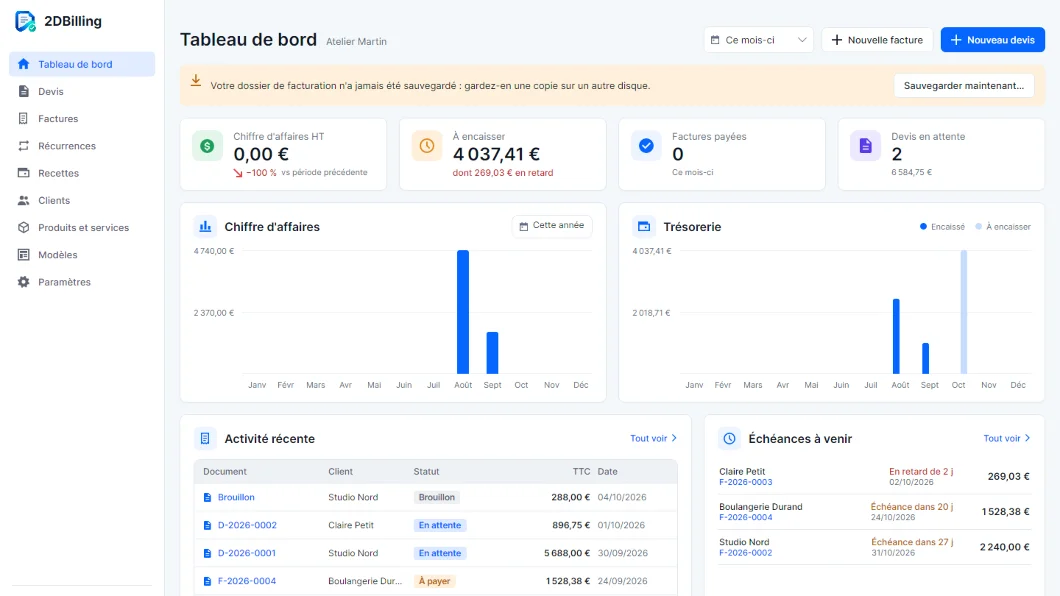Click the Factures receipt icon in sidebar
This screenshot has height=596, width=1060.
pyautogui.click(x=24, y=118)
